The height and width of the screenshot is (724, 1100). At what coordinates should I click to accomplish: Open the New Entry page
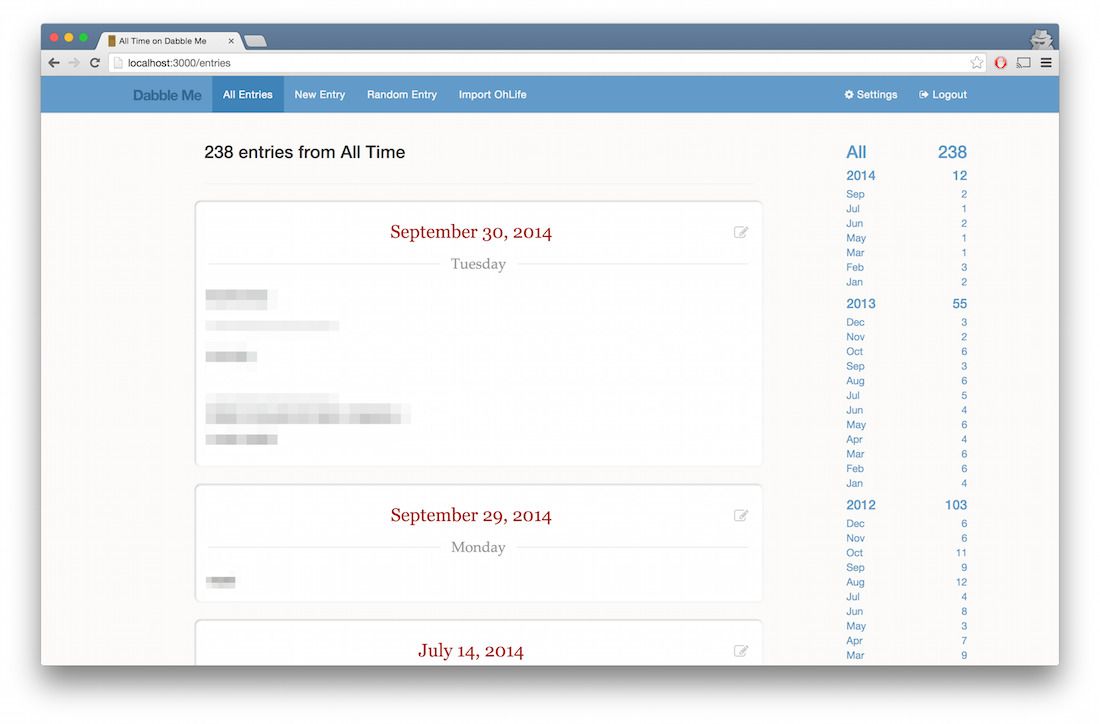319,94
